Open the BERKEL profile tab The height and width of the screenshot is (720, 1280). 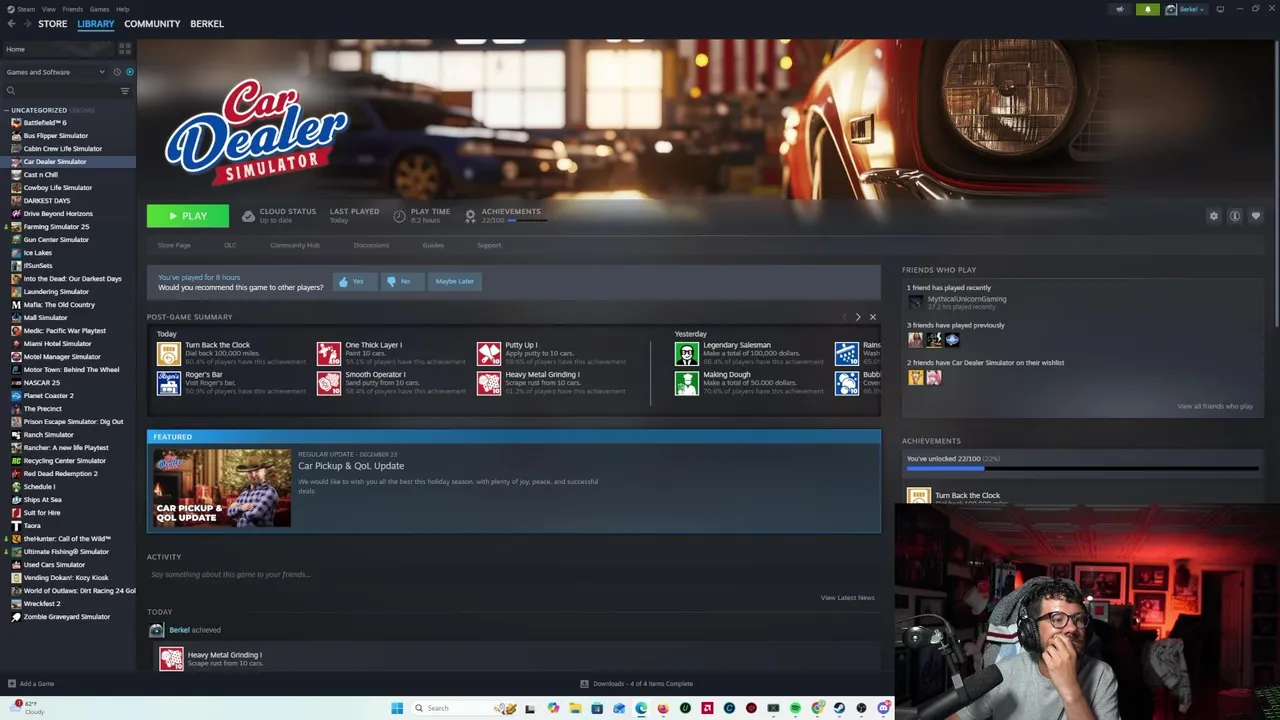tap(207, 24)
